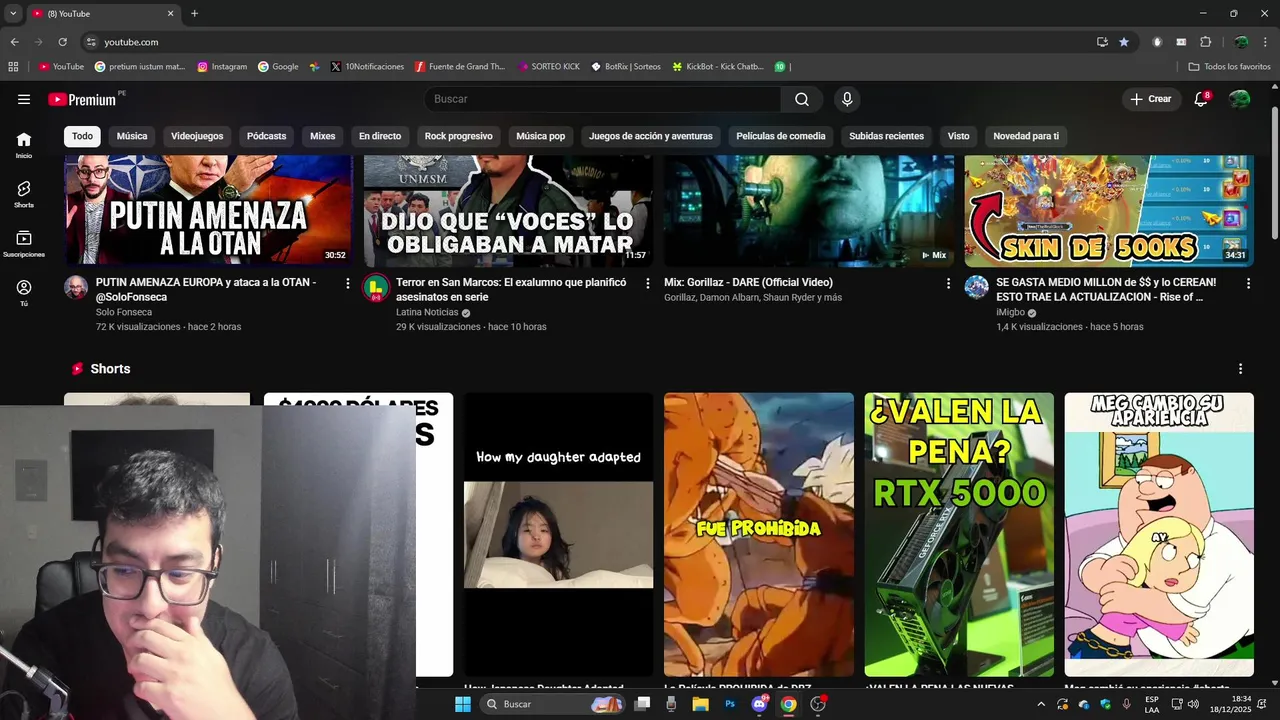Open options for the iMigbo video
The height and width of the screenshot is (720, 1280).
[x=1248, y=284]
